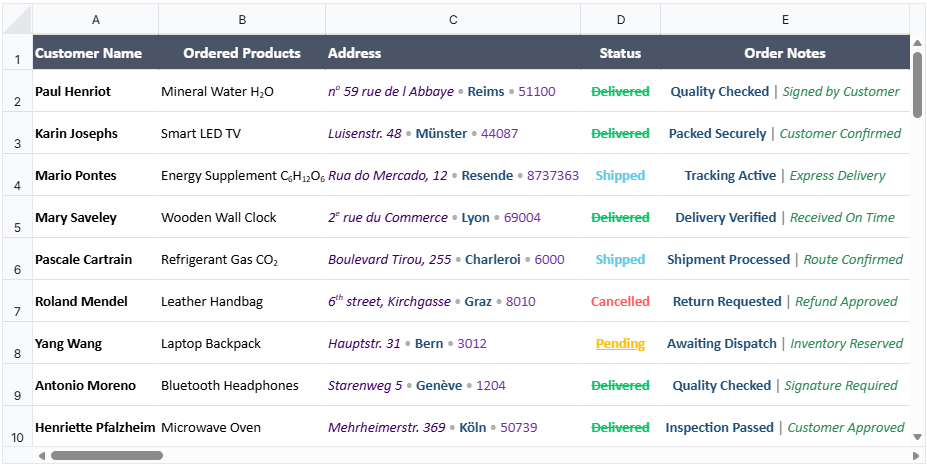This screenshot has height=467, width=927.
Task: Click the horizontal scrollbar thumb
Action: click(106, 456)
